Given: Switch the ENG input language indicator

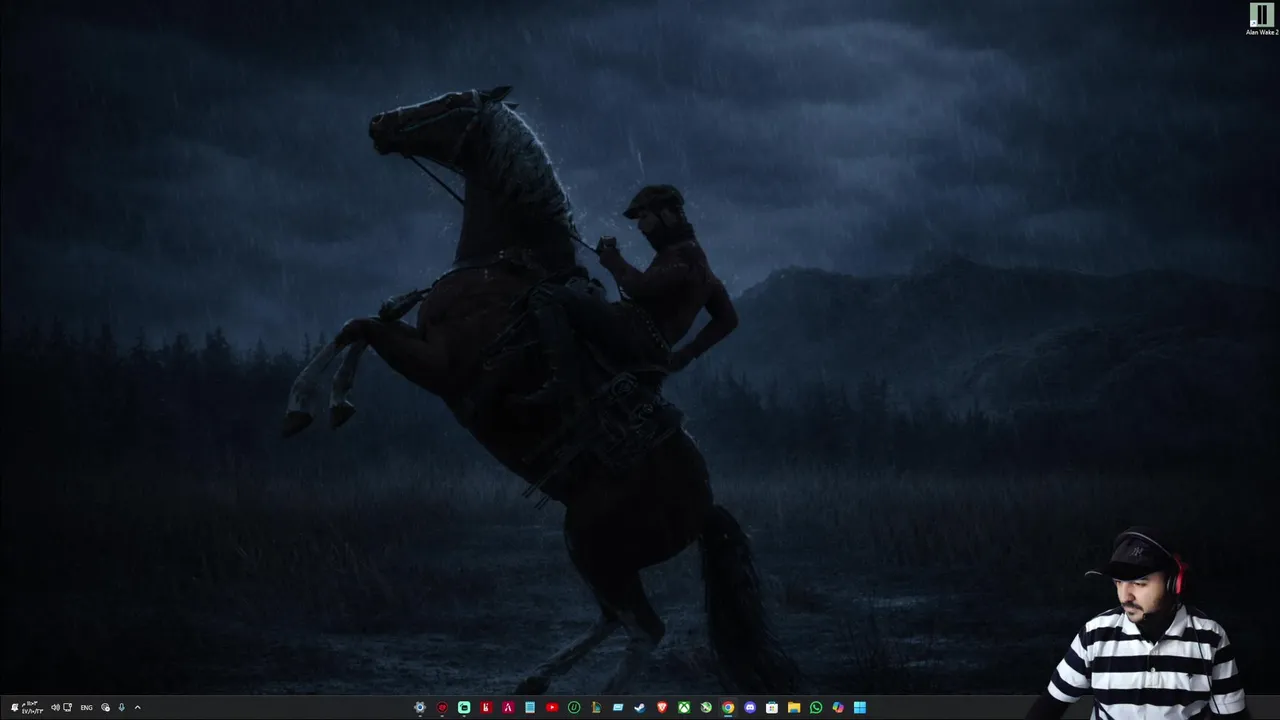Looking at the screenshot, I should click(86, 707).
